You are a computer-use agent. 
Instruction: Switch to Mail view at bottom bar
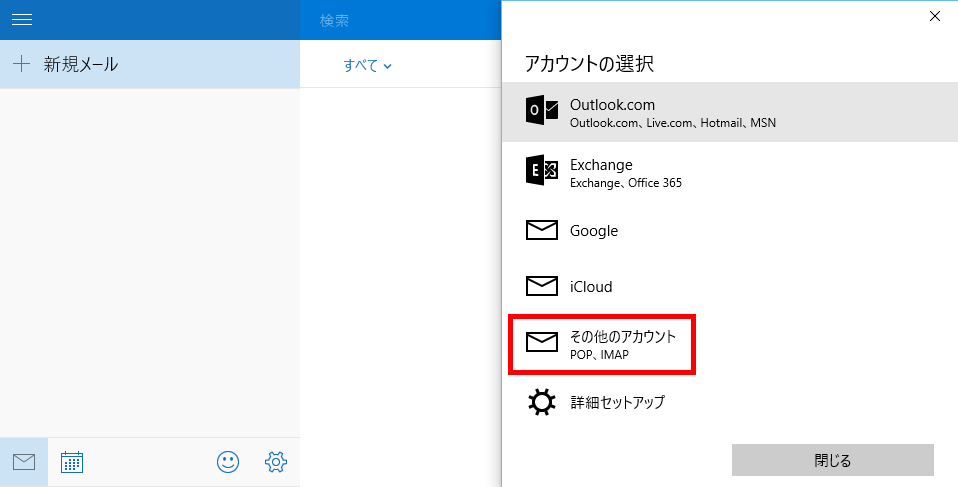point(24,462)
